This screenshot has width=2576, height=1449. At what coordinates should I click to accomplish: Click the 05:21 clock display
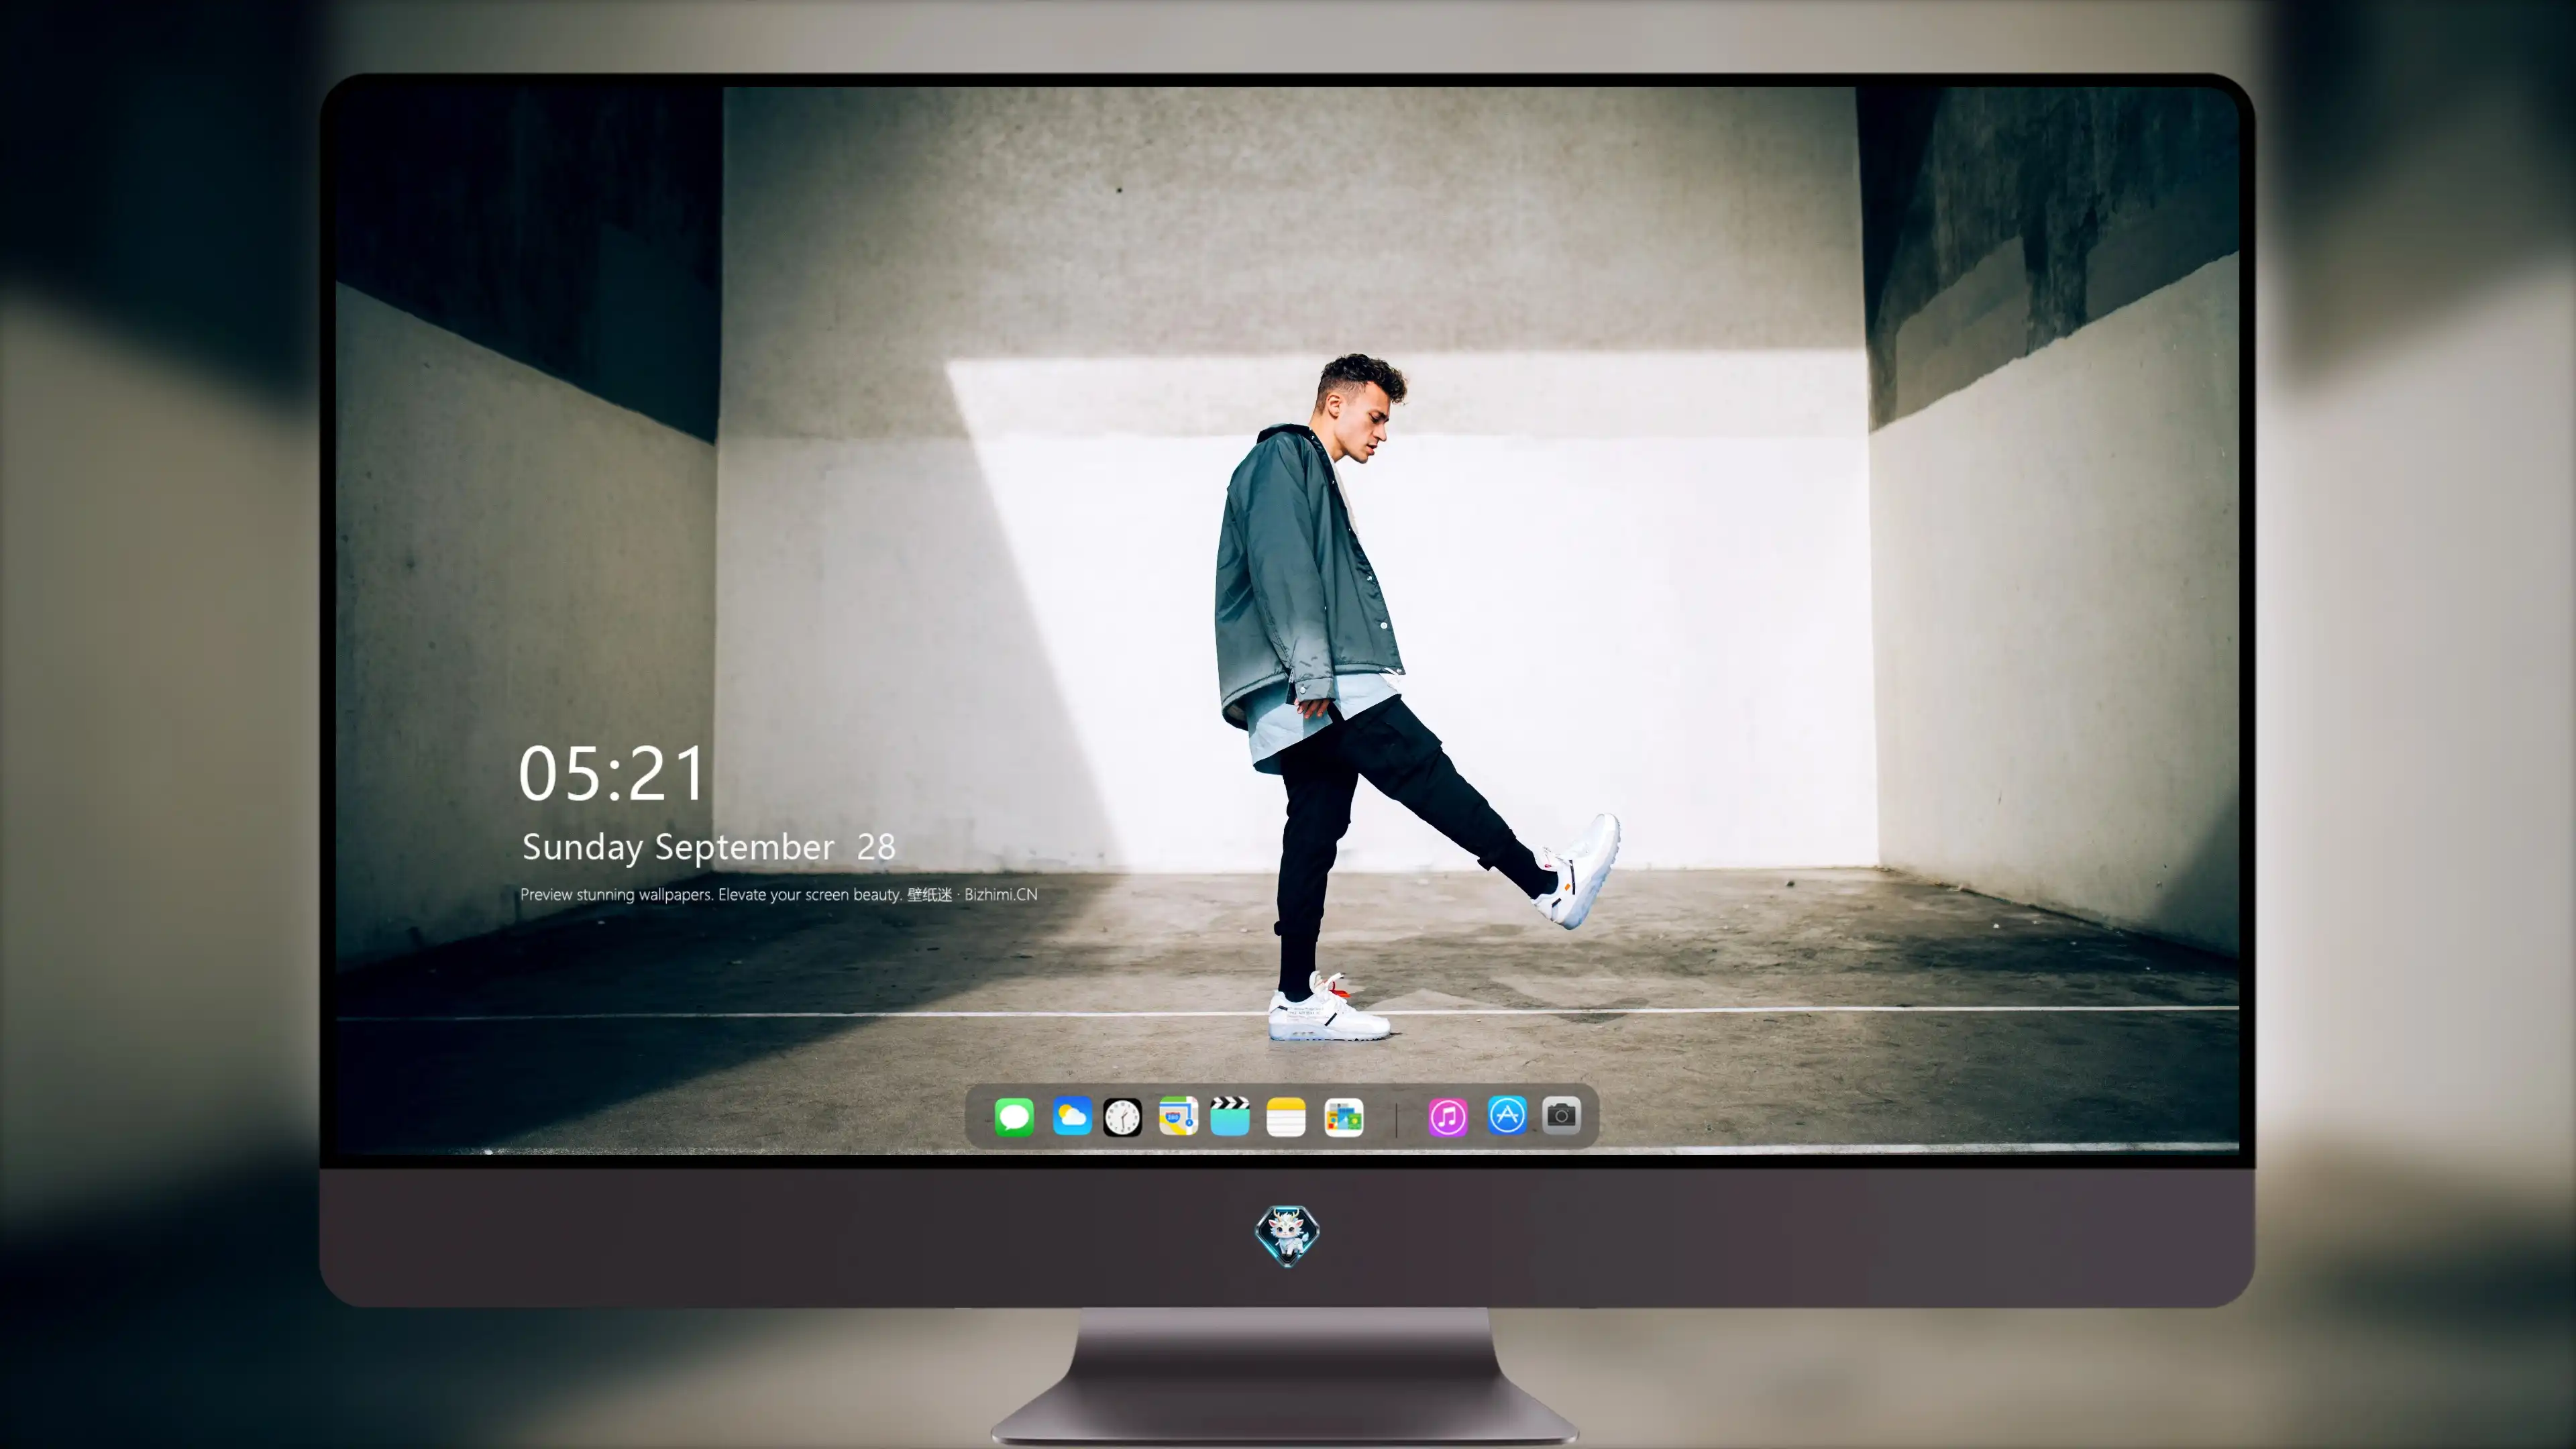[612, 774]
